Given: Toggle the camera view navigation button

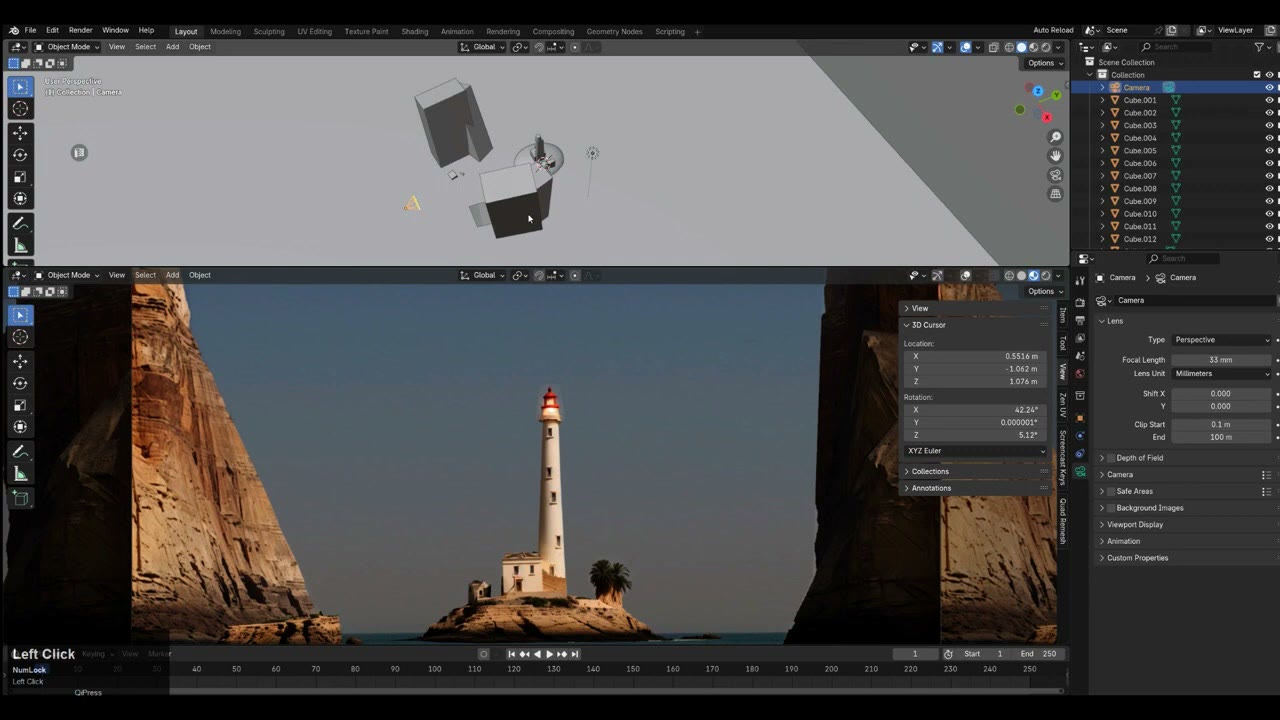Looking at the screenshot, I should coord(1055,175).
